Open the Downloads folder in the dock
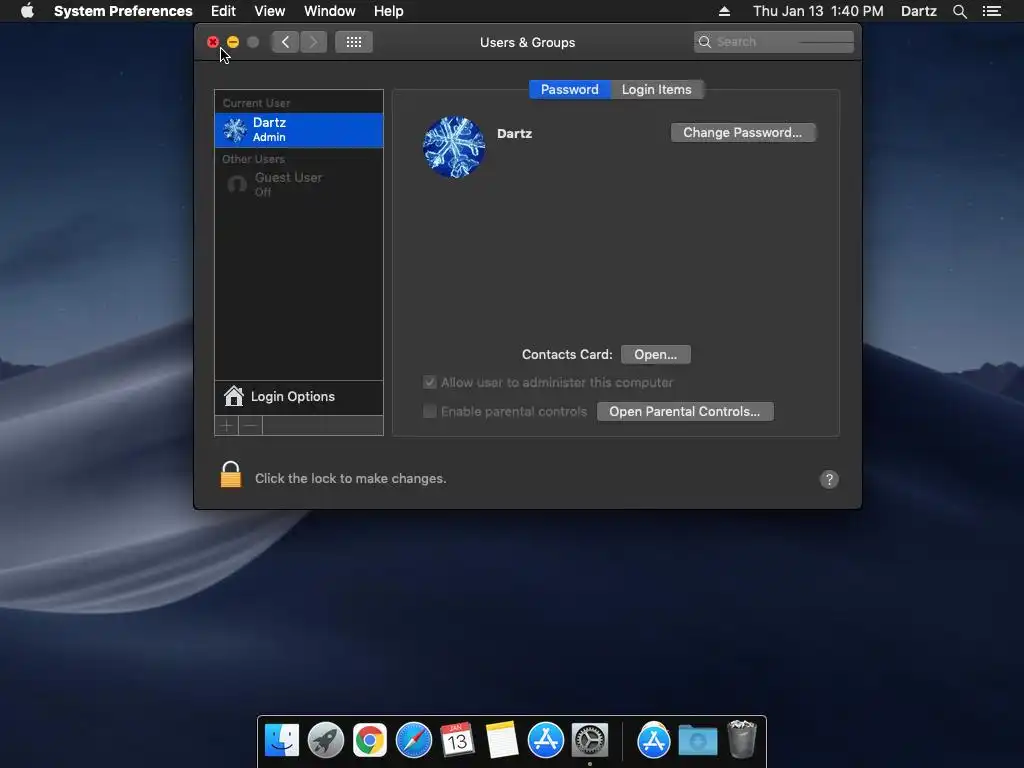The image size is (1024, 768). 697,741
